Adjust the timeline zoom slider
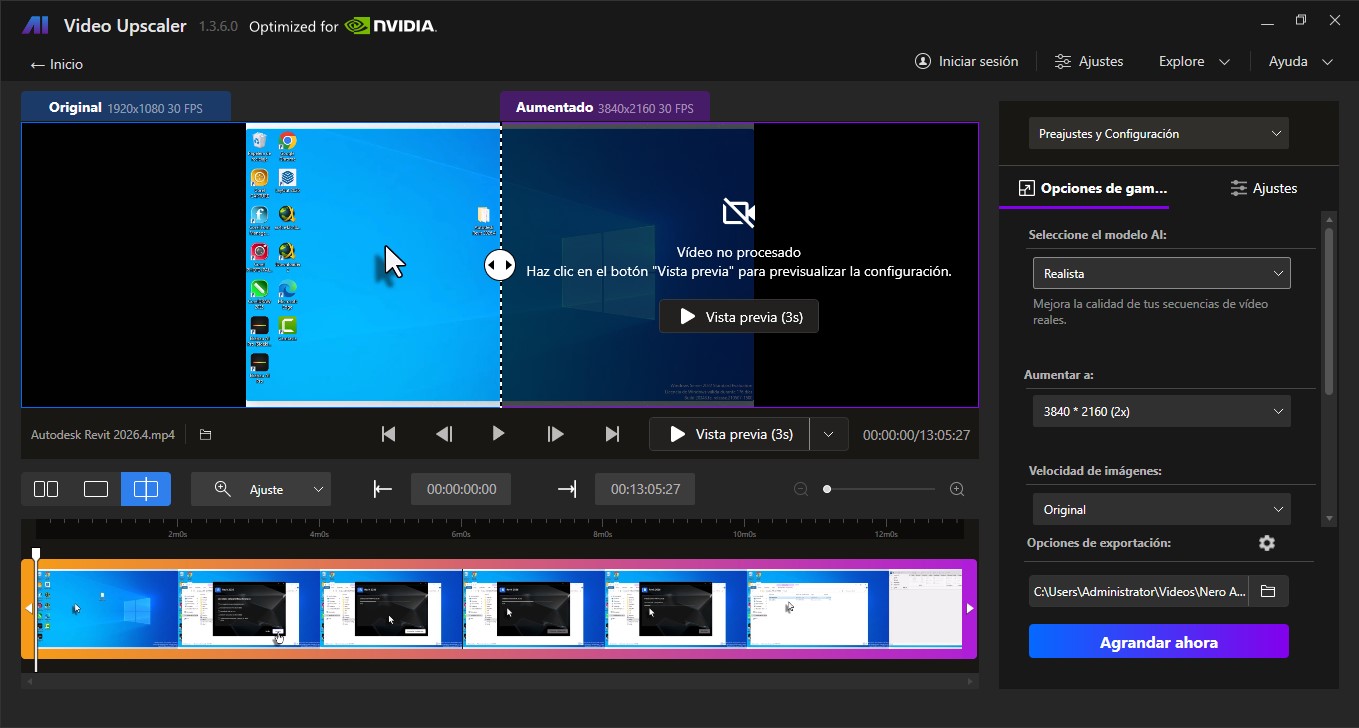1359x728 pixels. point(827,489)
